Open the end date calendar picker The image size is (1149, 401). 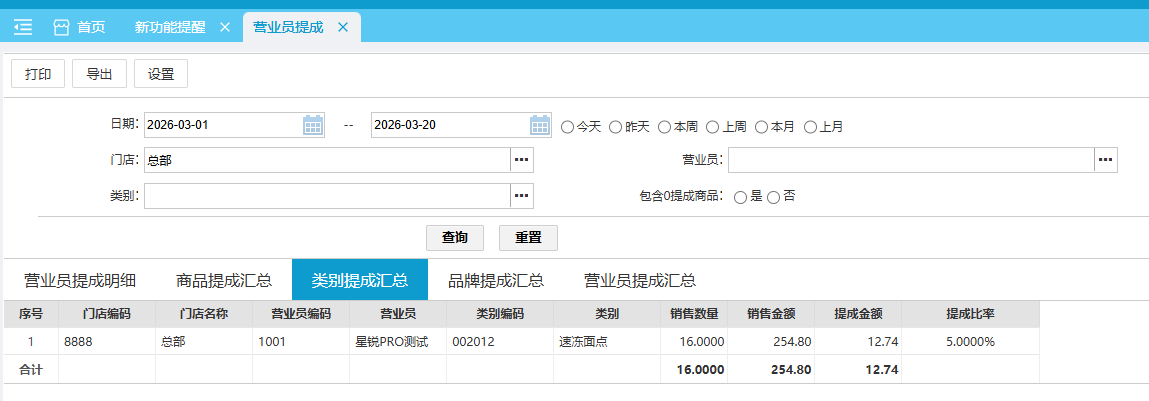(540, 125)
